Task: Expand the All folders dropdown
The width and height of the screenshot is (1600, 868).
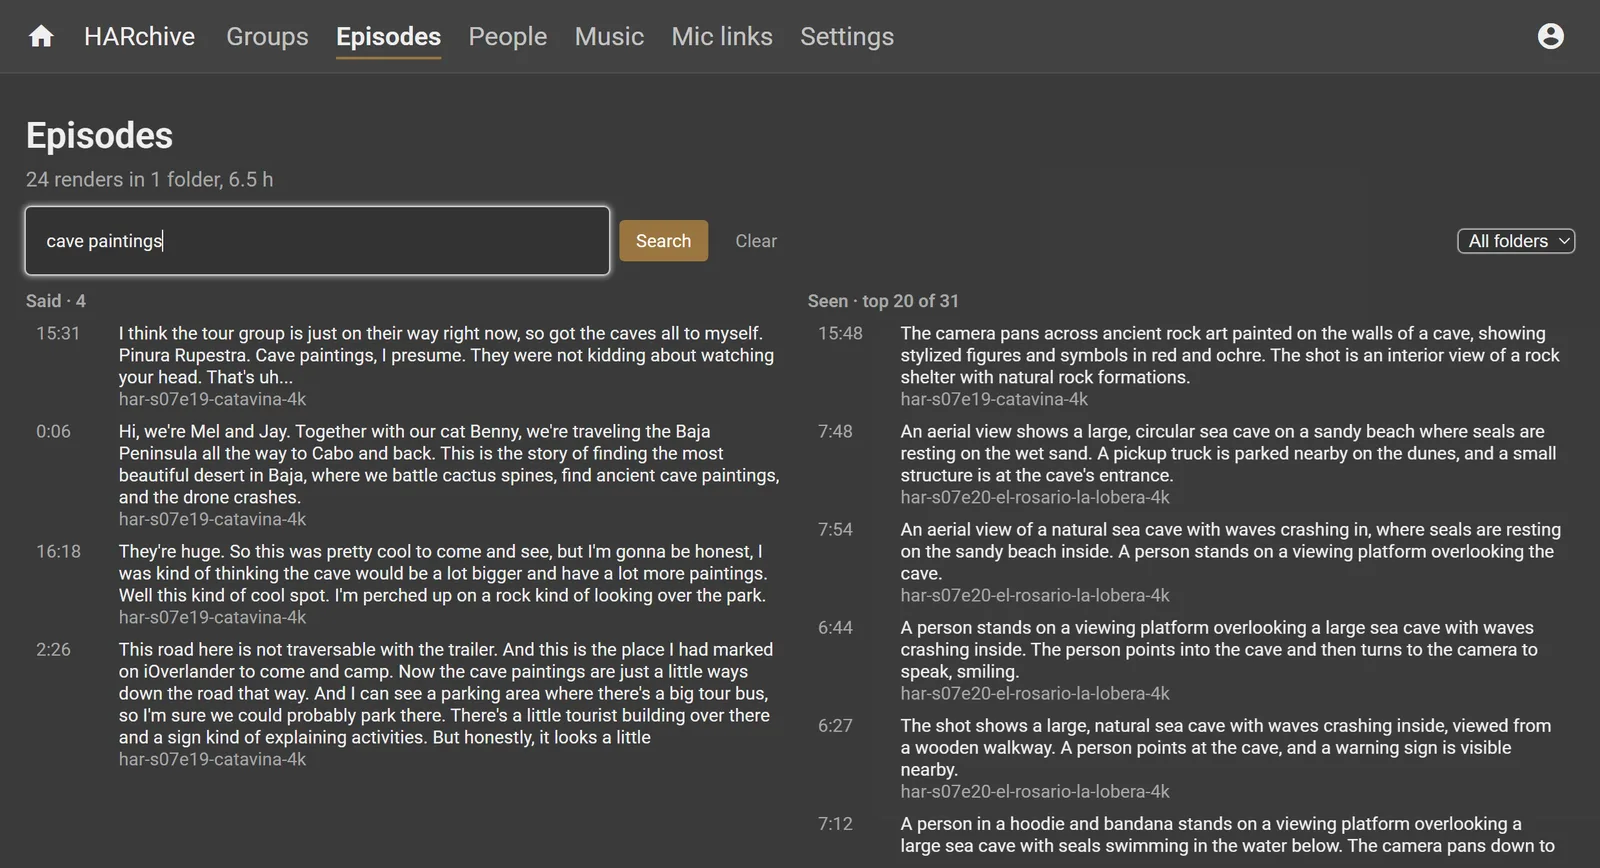Action: tap(1516, 241)
